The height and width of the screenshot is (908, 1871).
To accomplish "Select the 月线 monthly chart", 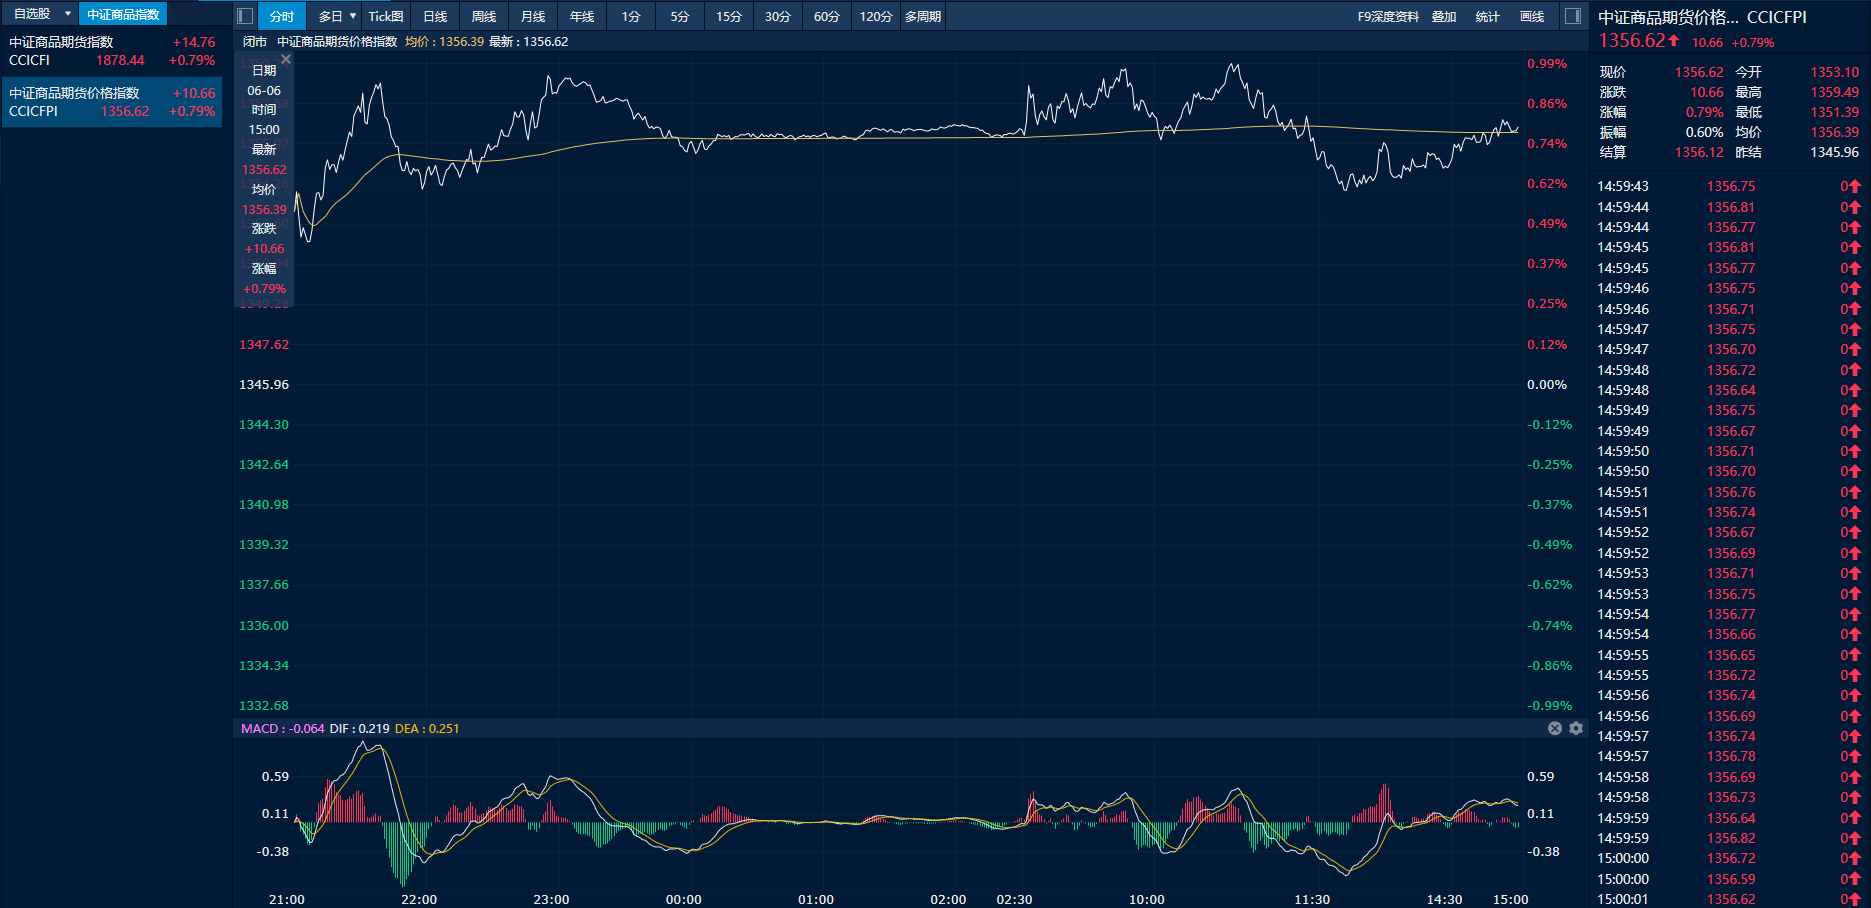I will [533, 16].
